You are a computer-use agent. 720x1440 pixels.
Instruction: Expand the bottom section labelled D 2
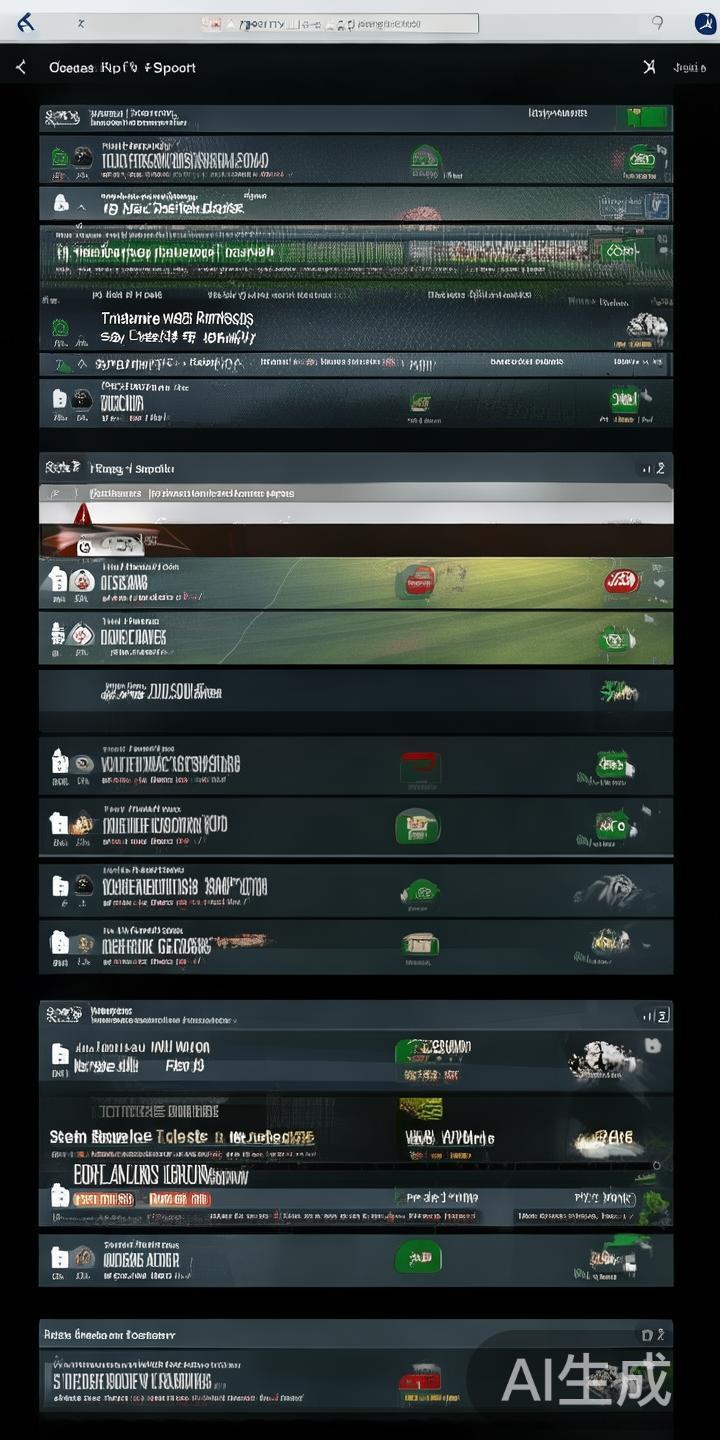point(356,1334)
